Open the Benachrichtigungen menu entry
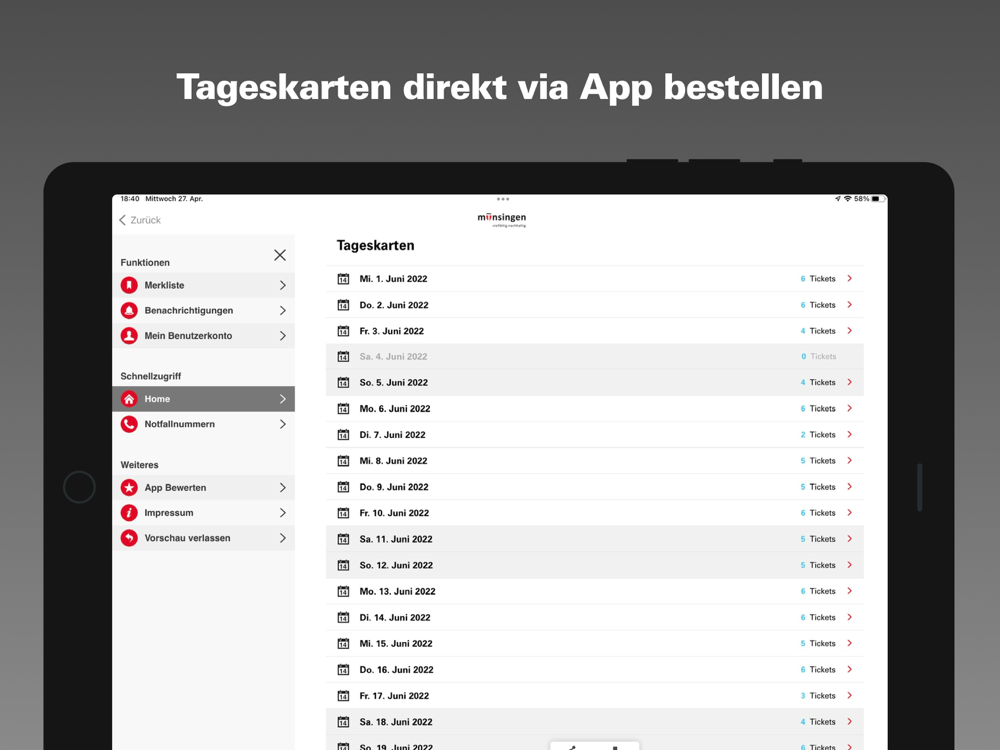Screen dimensions: 1000x750 click(203, 311)
